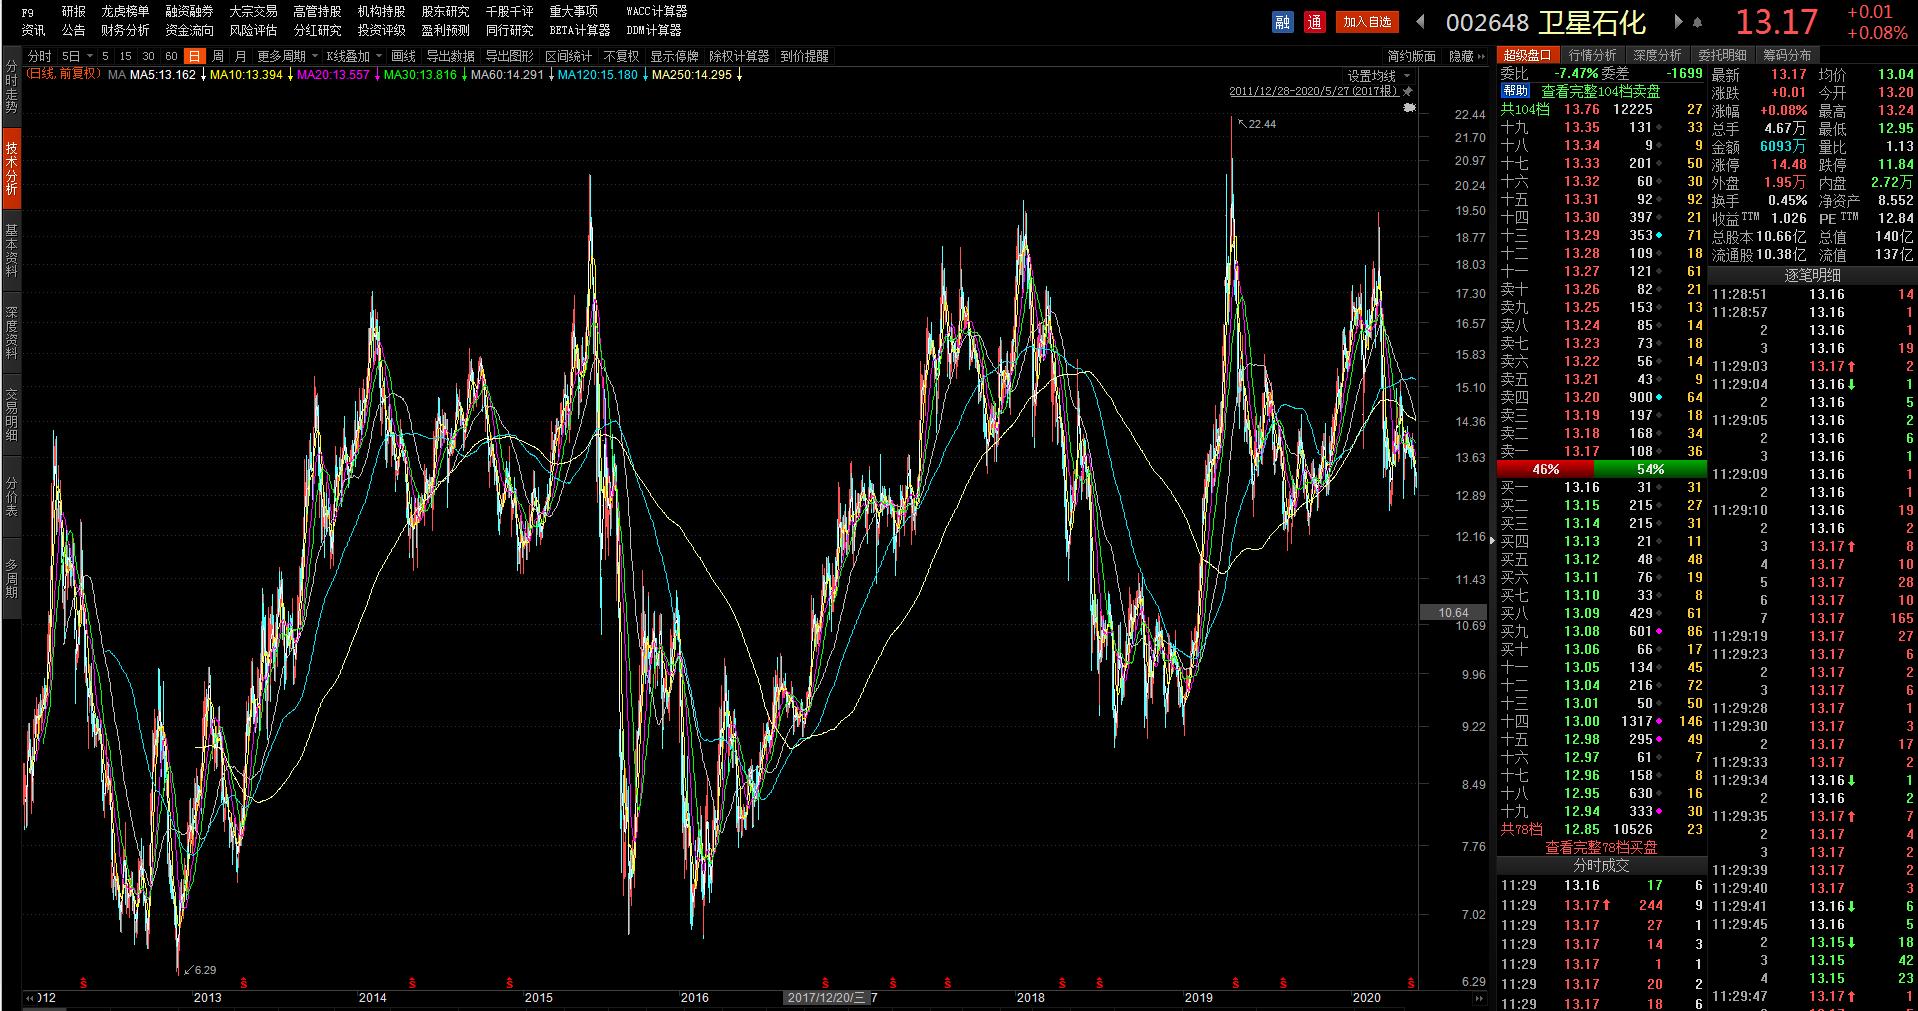Click the dividend marker near 2013 on timeline

243,983
